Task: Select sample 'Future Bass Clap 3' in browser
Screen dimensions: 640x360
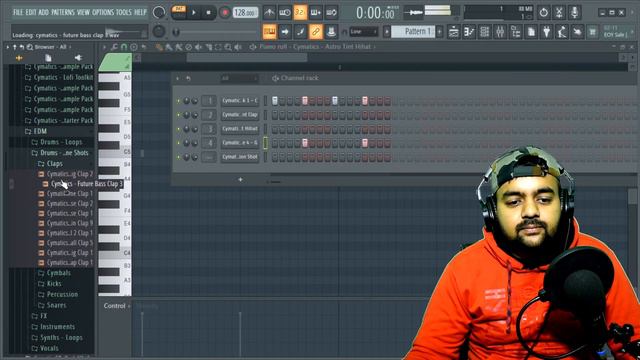Action: tap(83, 184)
